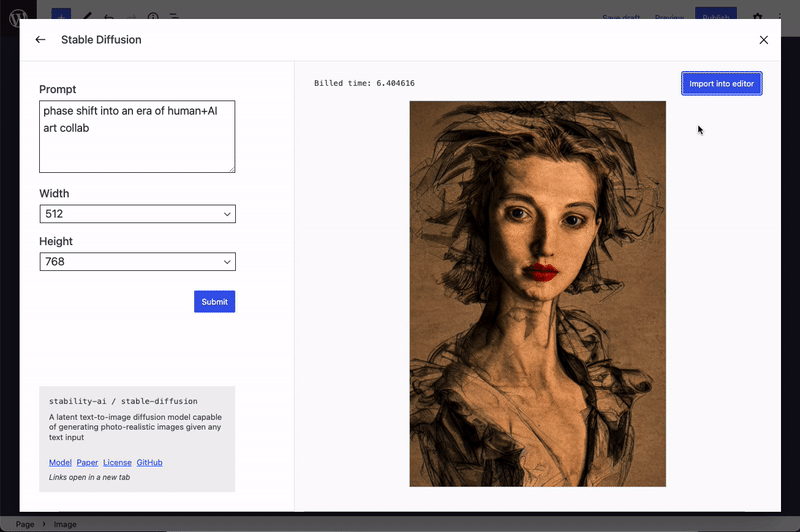Click the back arrow beside Stable Diffusion
The width and height of the screenshot is (800, 532).
coord(40,40)
